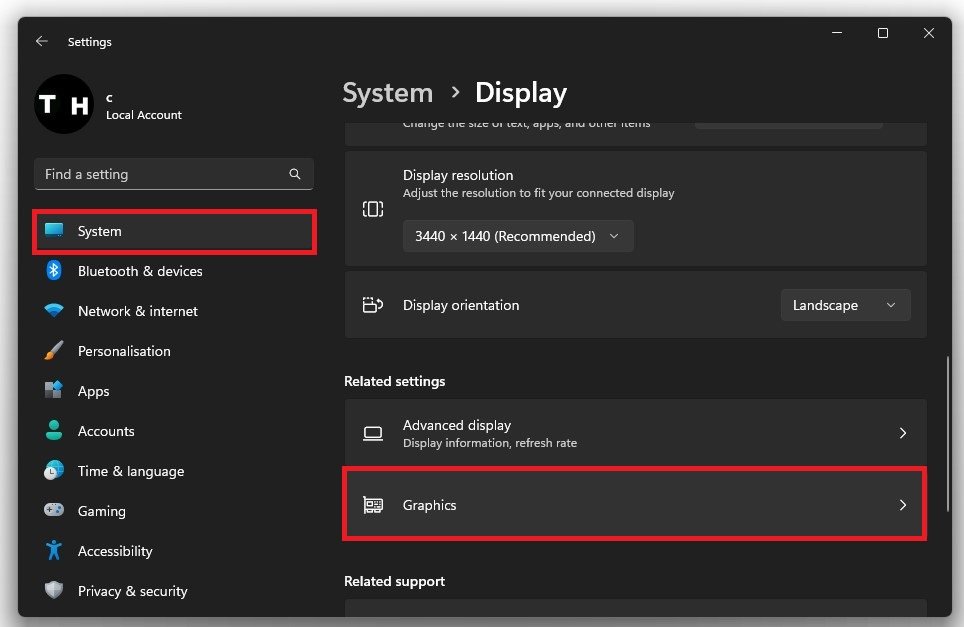Click the Accessibility figure icon
964x627 pixels.
click(x=54, y=551)
